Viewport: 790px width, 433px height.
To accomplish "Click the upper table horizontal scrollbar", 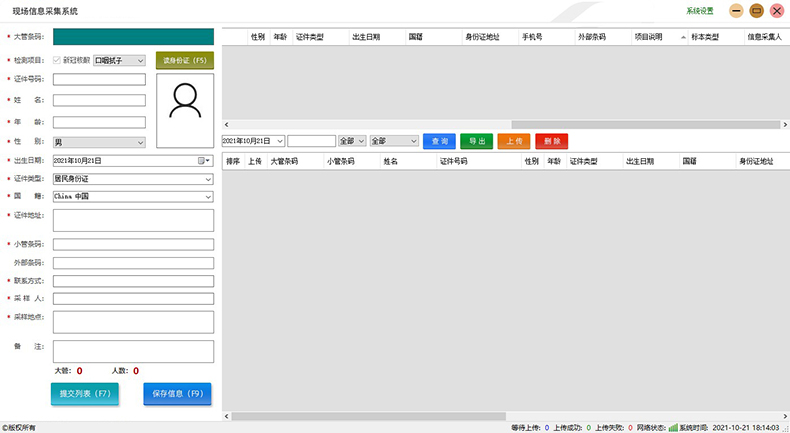I will coord(500,124).
